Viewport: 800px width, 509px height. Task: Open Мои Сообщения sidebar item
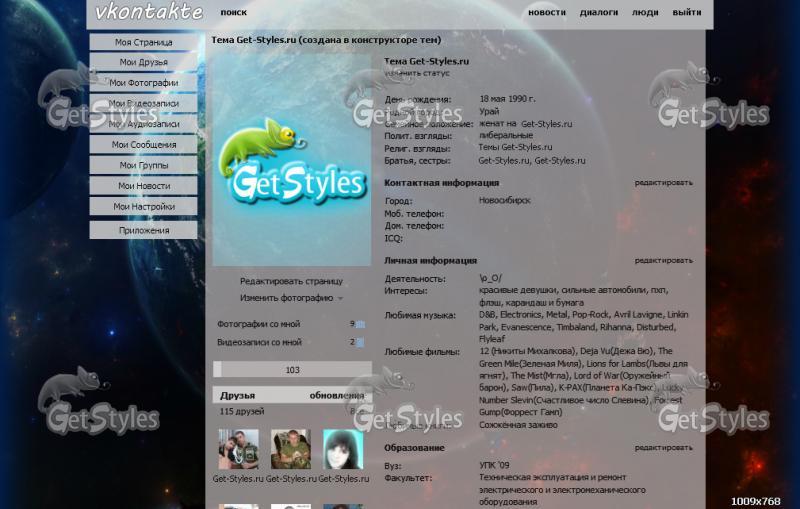(x=143, y=144)
